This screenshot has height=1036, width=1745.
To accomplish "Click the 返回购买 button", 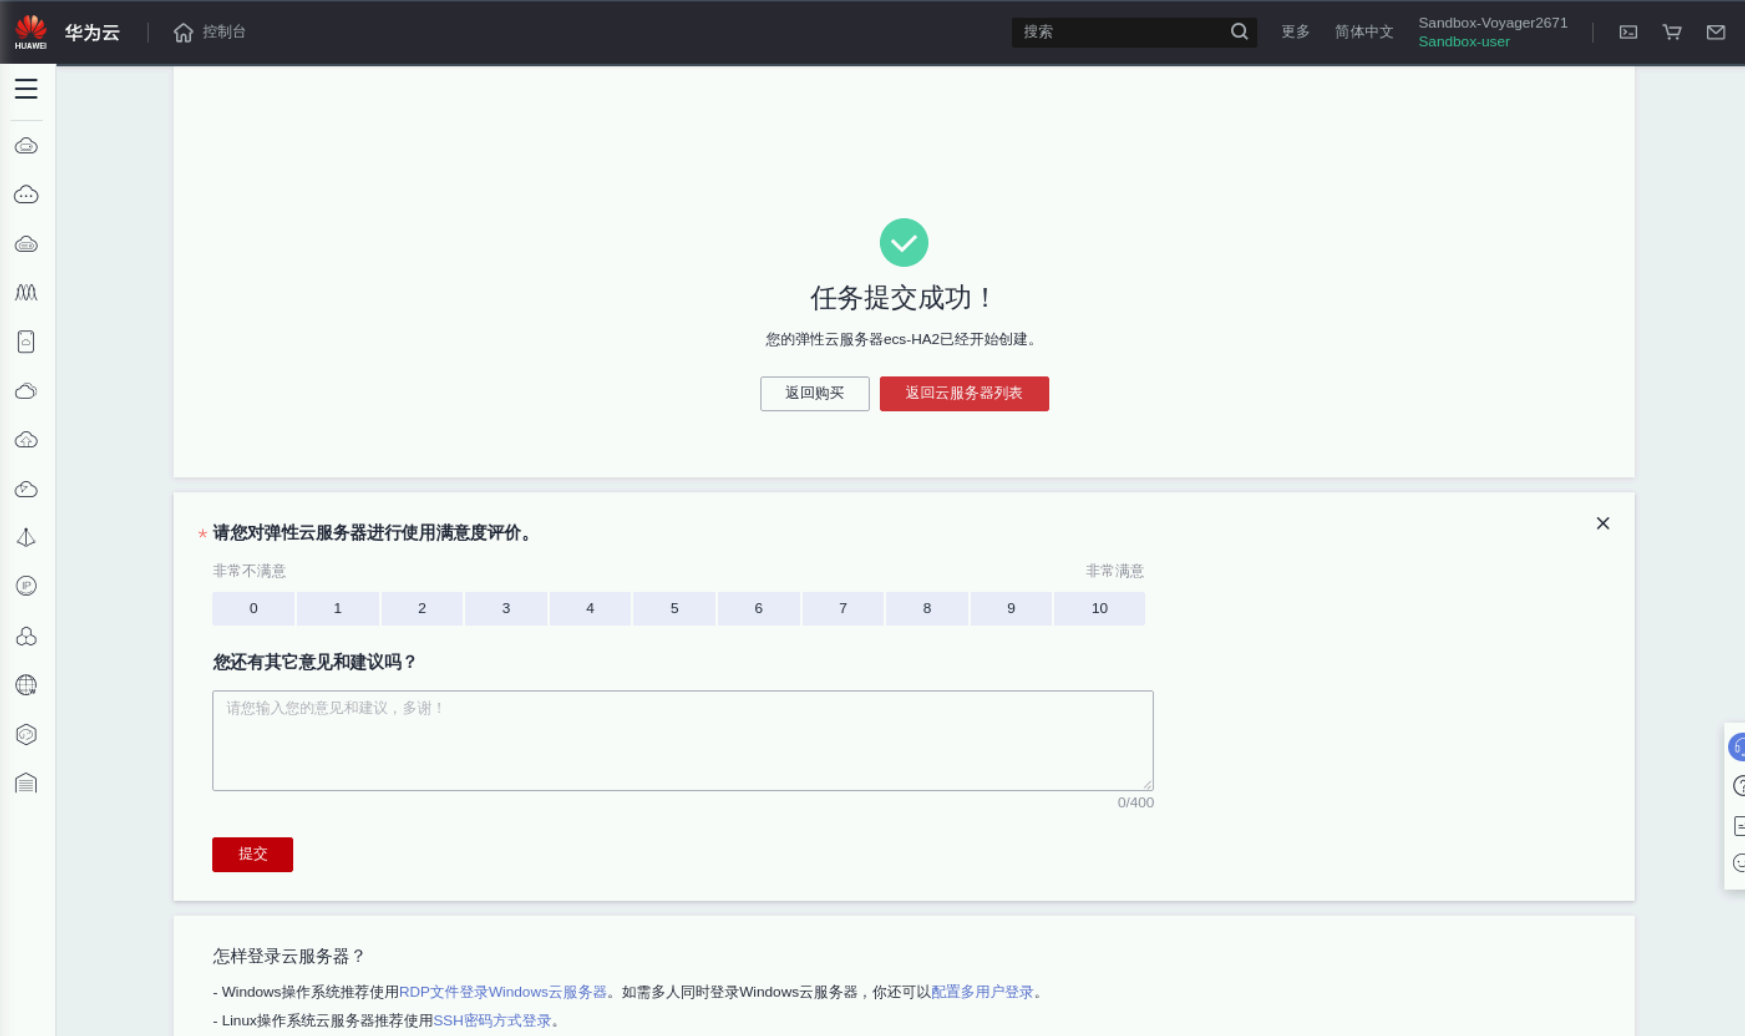I will pos(815,394).
